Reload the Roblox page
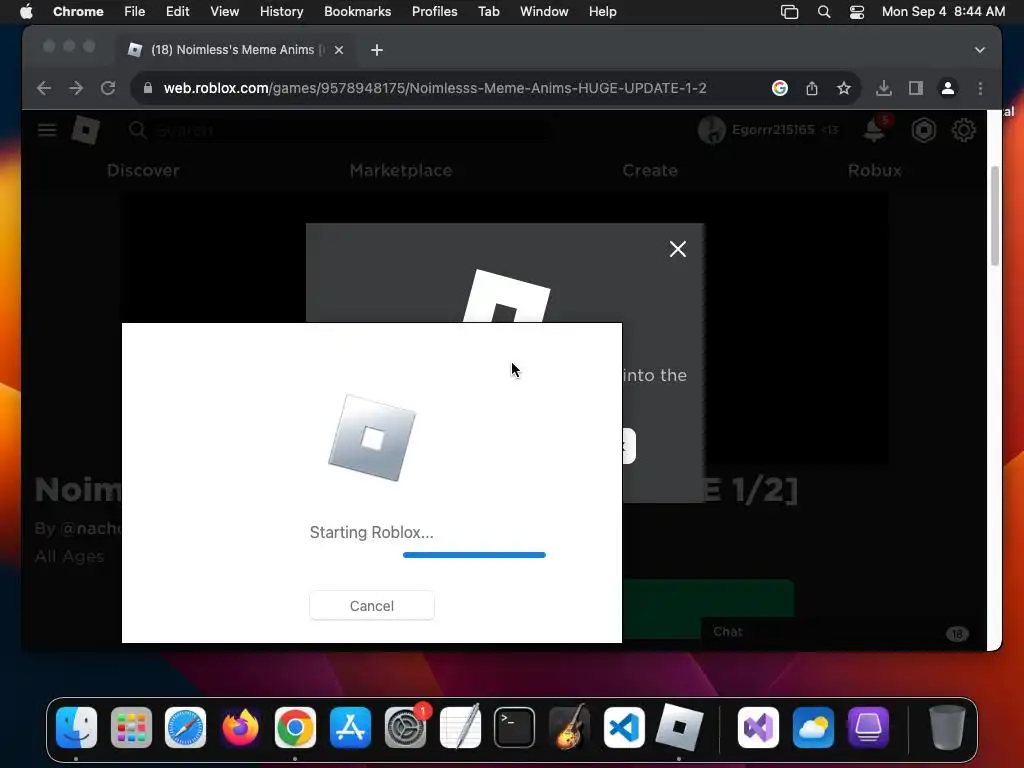Viewport: 1024px width, 768px height. click(x=108, y=88)
